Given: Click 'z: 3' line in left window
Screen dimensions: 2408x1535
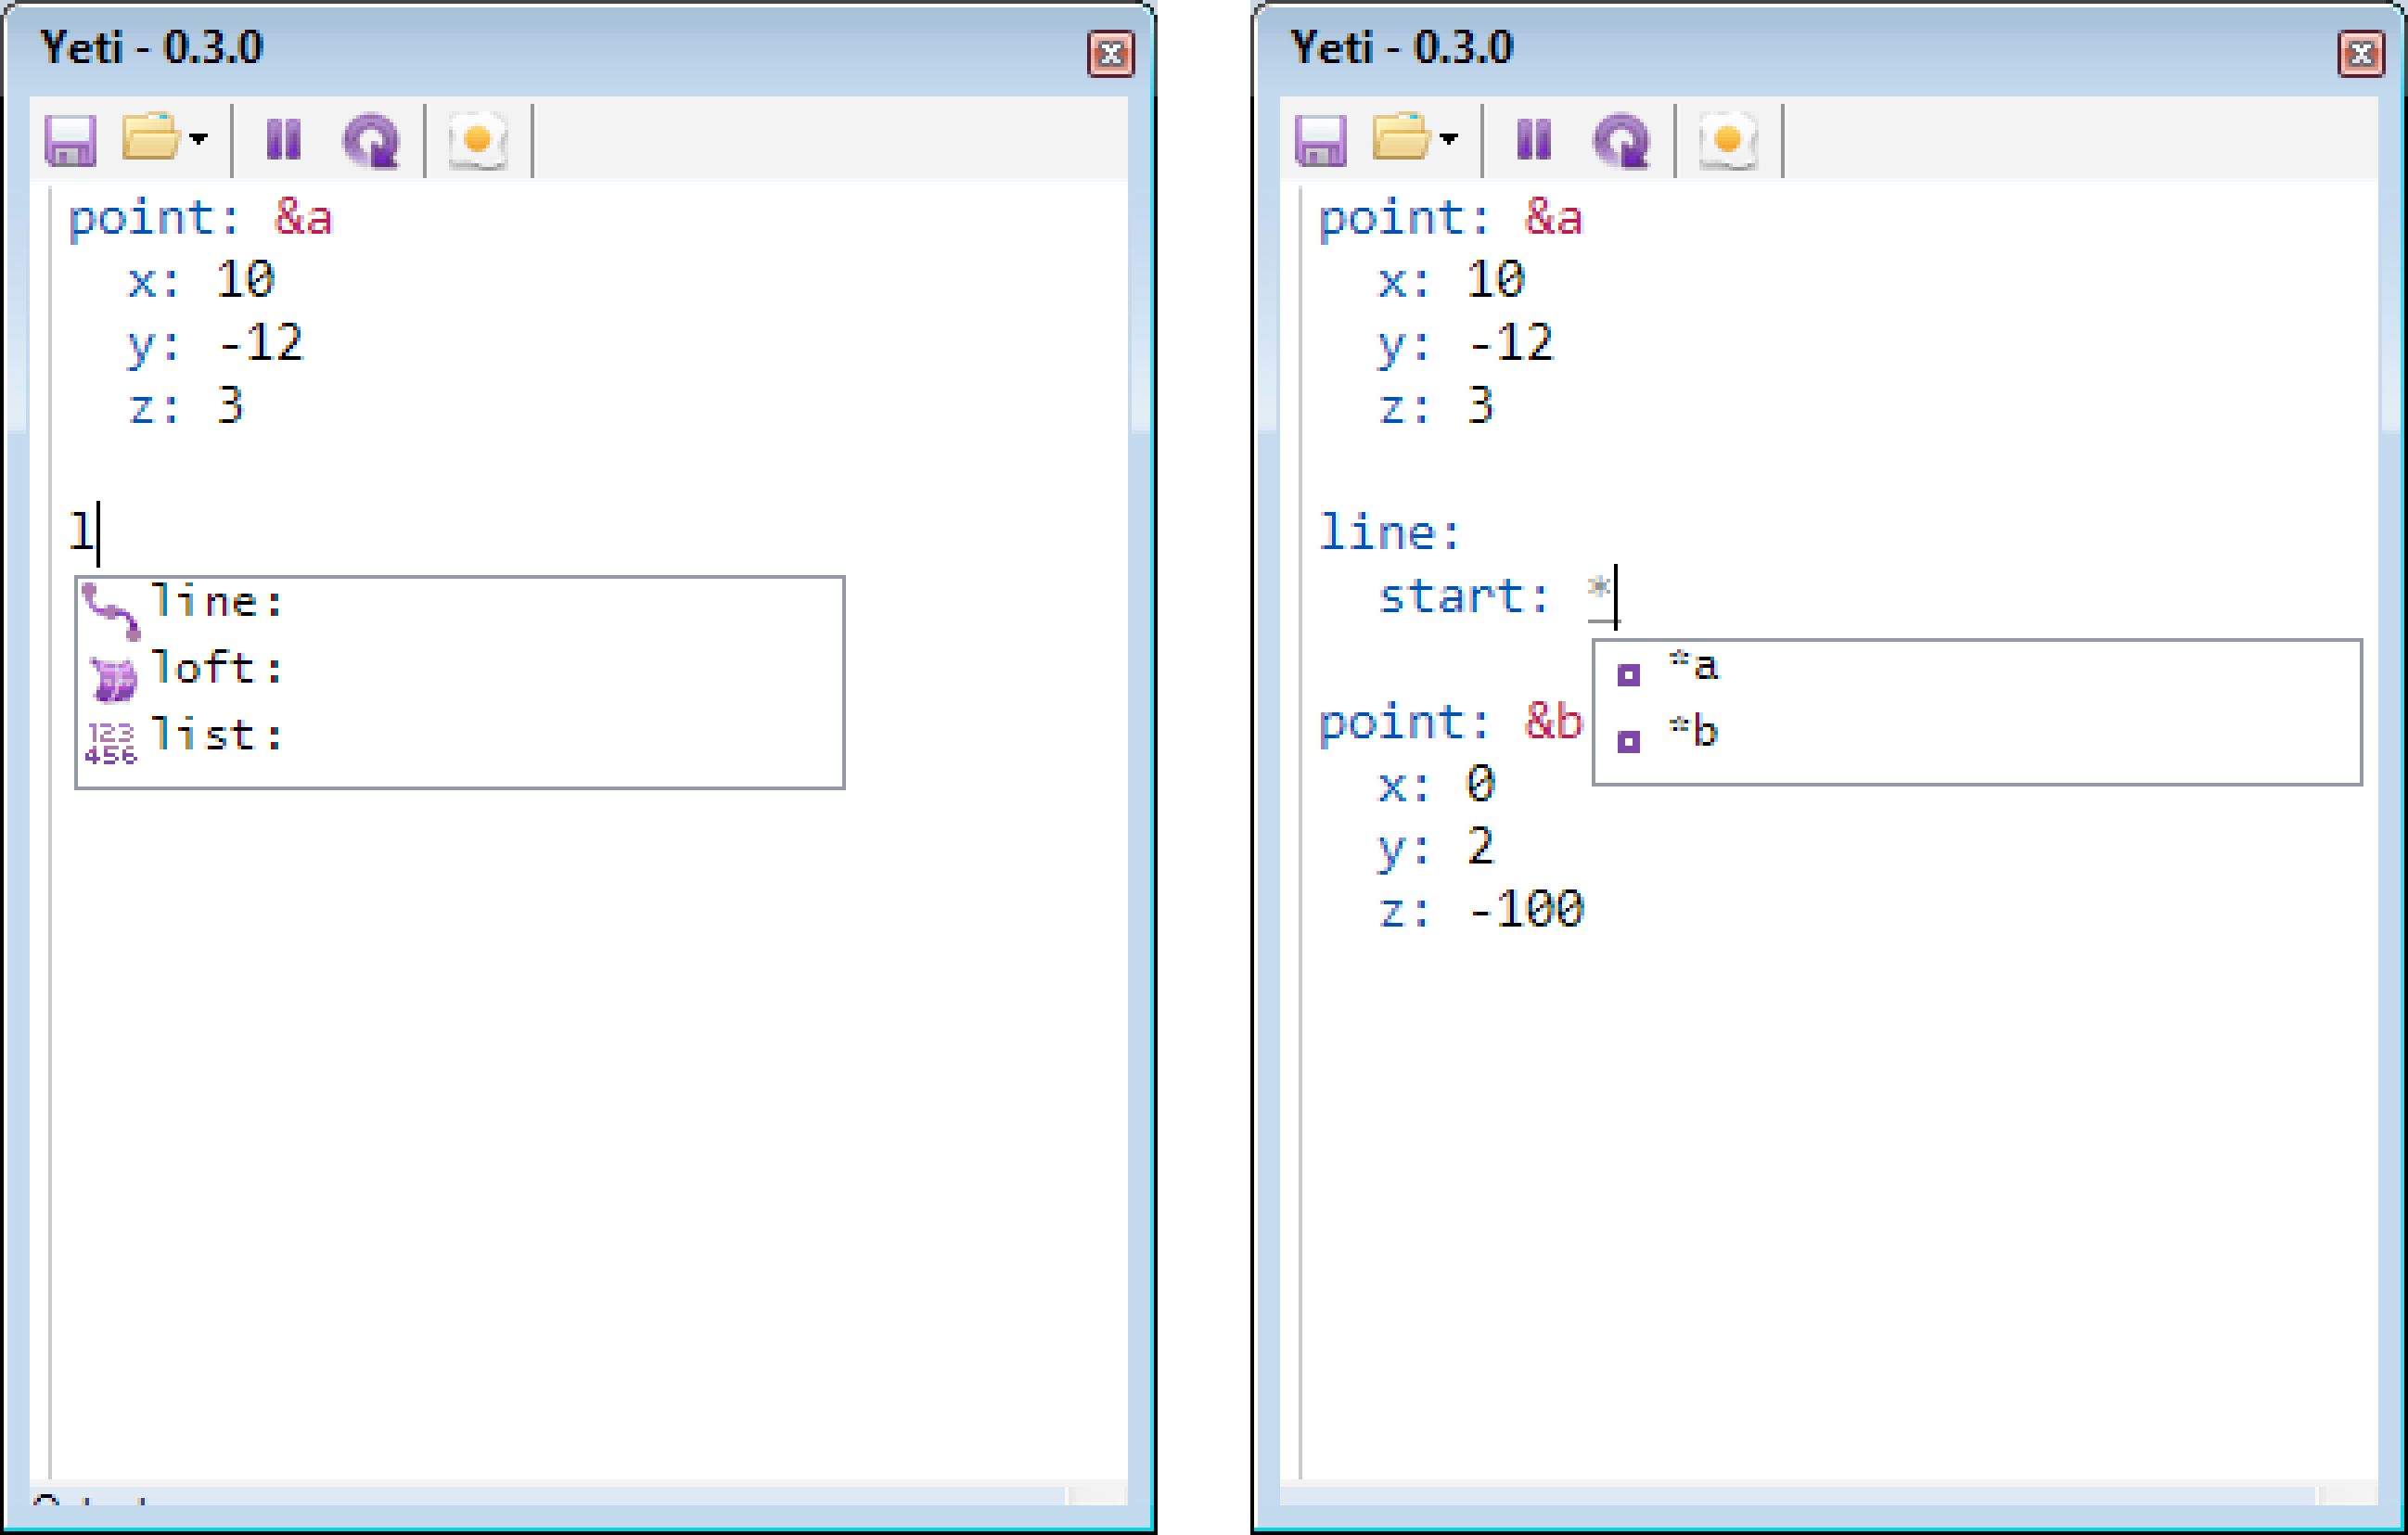Looking at the screenshot, I should point(186,406).
